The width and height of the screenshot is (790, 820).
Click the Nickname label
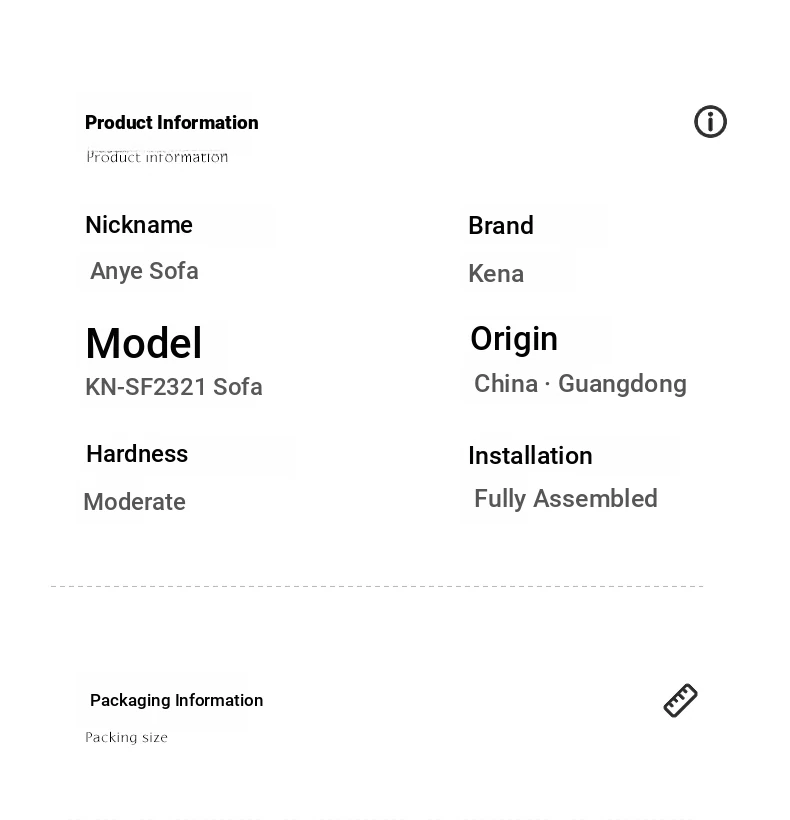click(139, 225)
